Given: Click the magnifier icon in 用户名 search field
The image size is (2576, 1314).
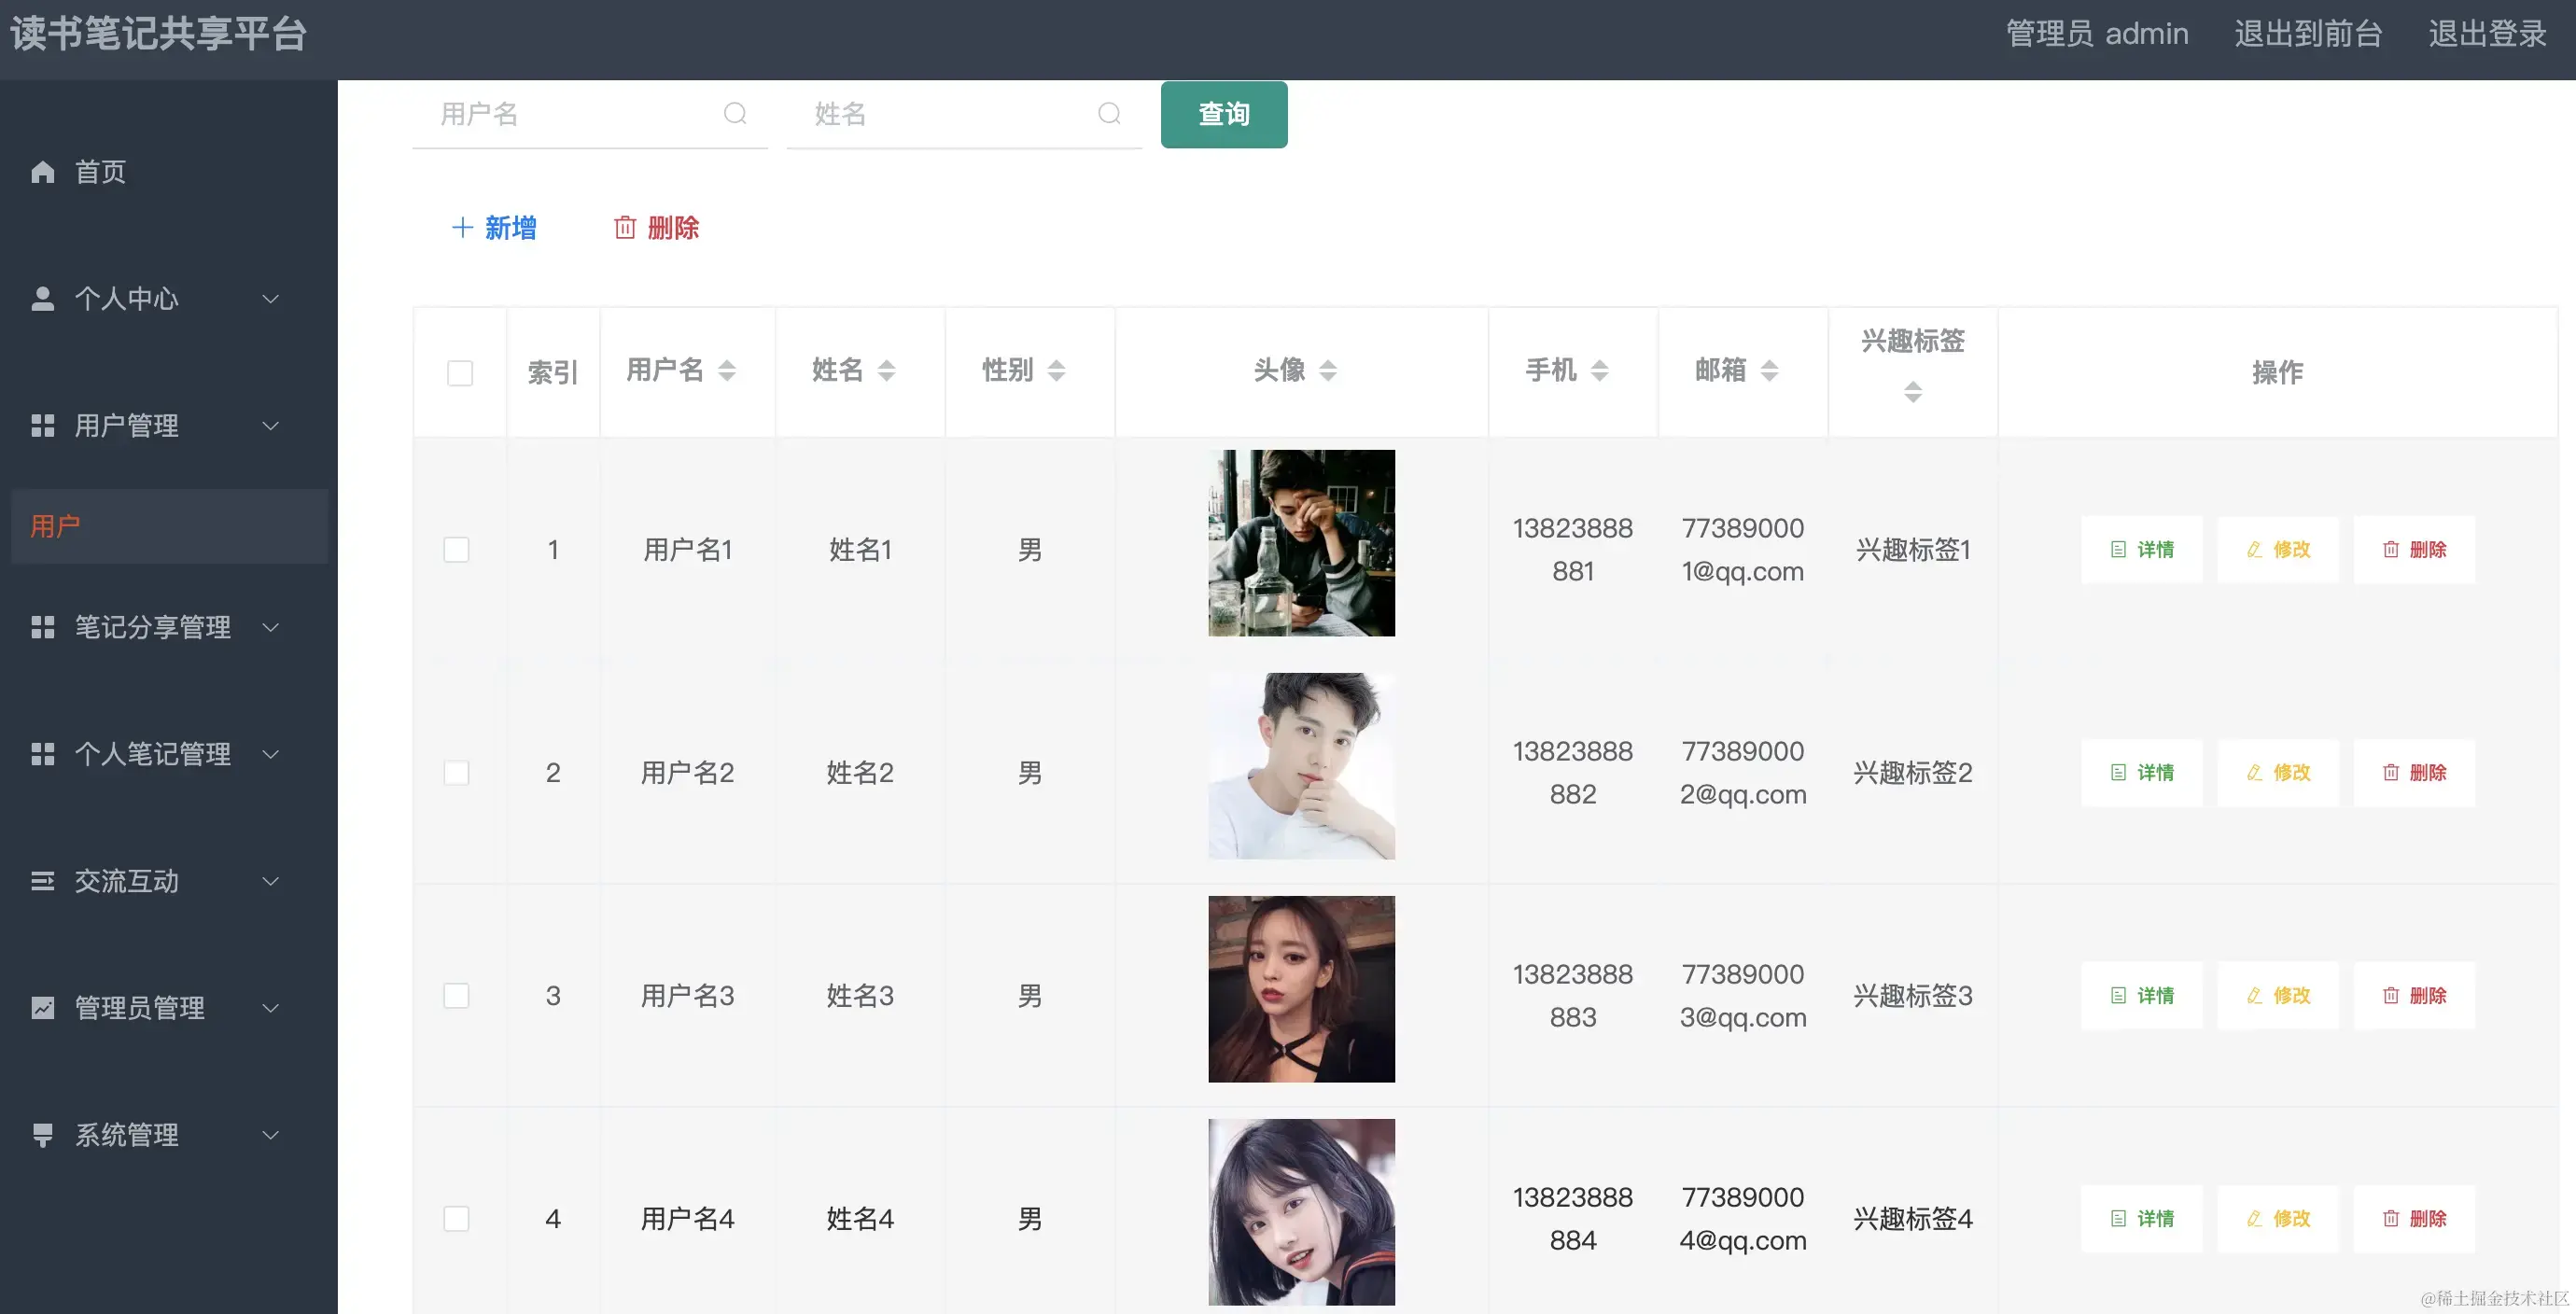Looking at the screenshot, I should (x=735, y=113).
